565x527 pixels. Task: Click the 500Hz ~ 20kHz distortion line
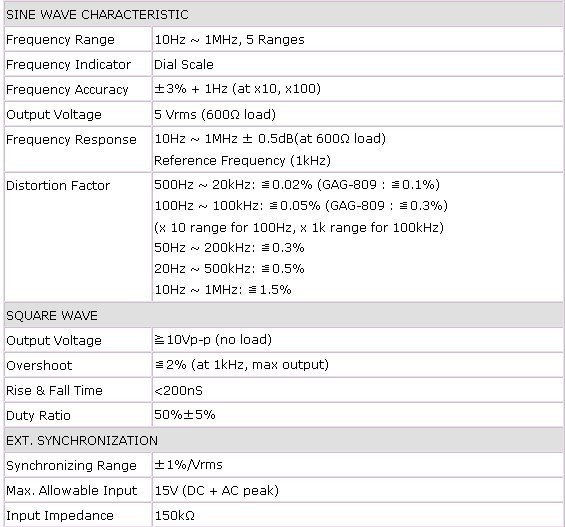pyautogui.click(x=297, y=185)
